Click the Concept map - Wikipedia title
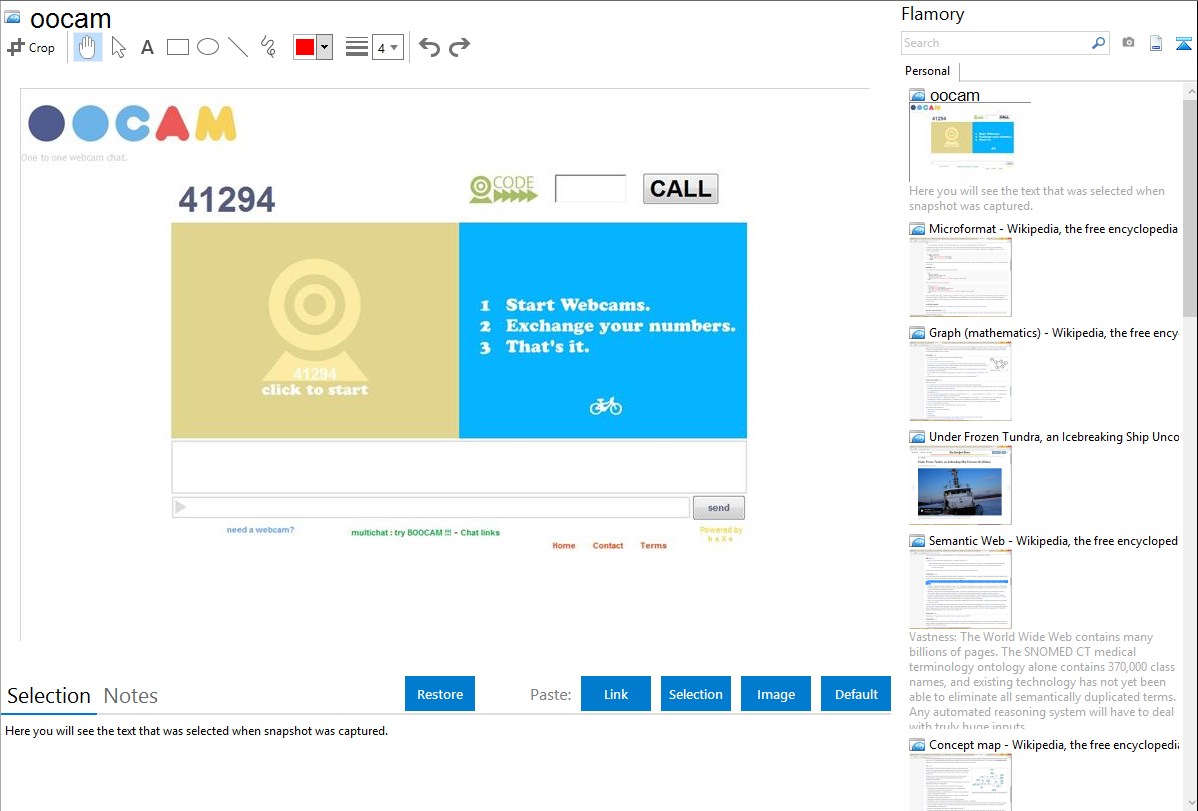Screen dimensions: 1198x811 (x=1053, y=744)
